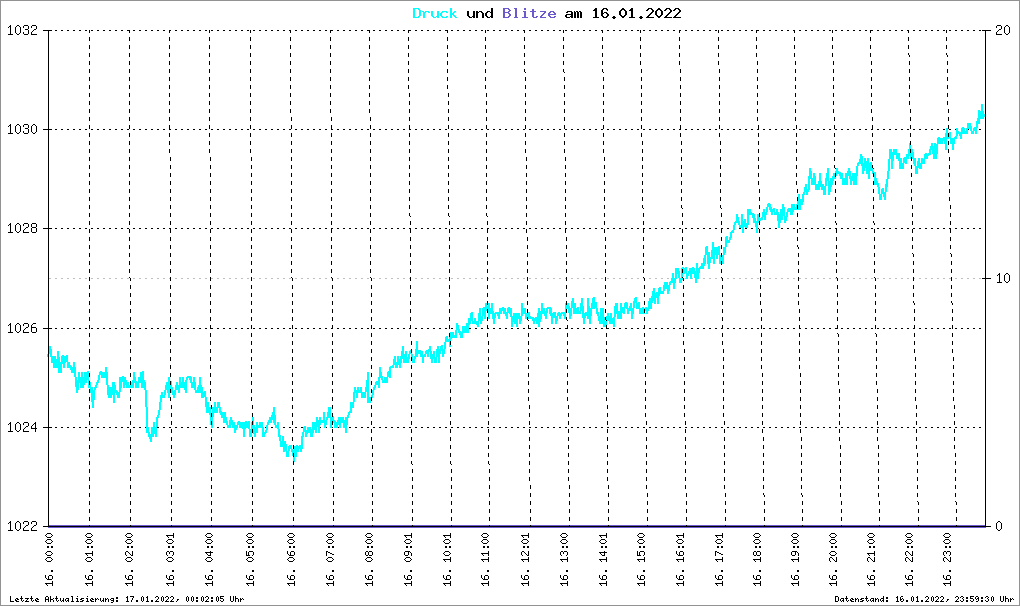Click the '16. 10:01' time label
The width and height of the screenshot is (1020, 606).
click(448, 559)
